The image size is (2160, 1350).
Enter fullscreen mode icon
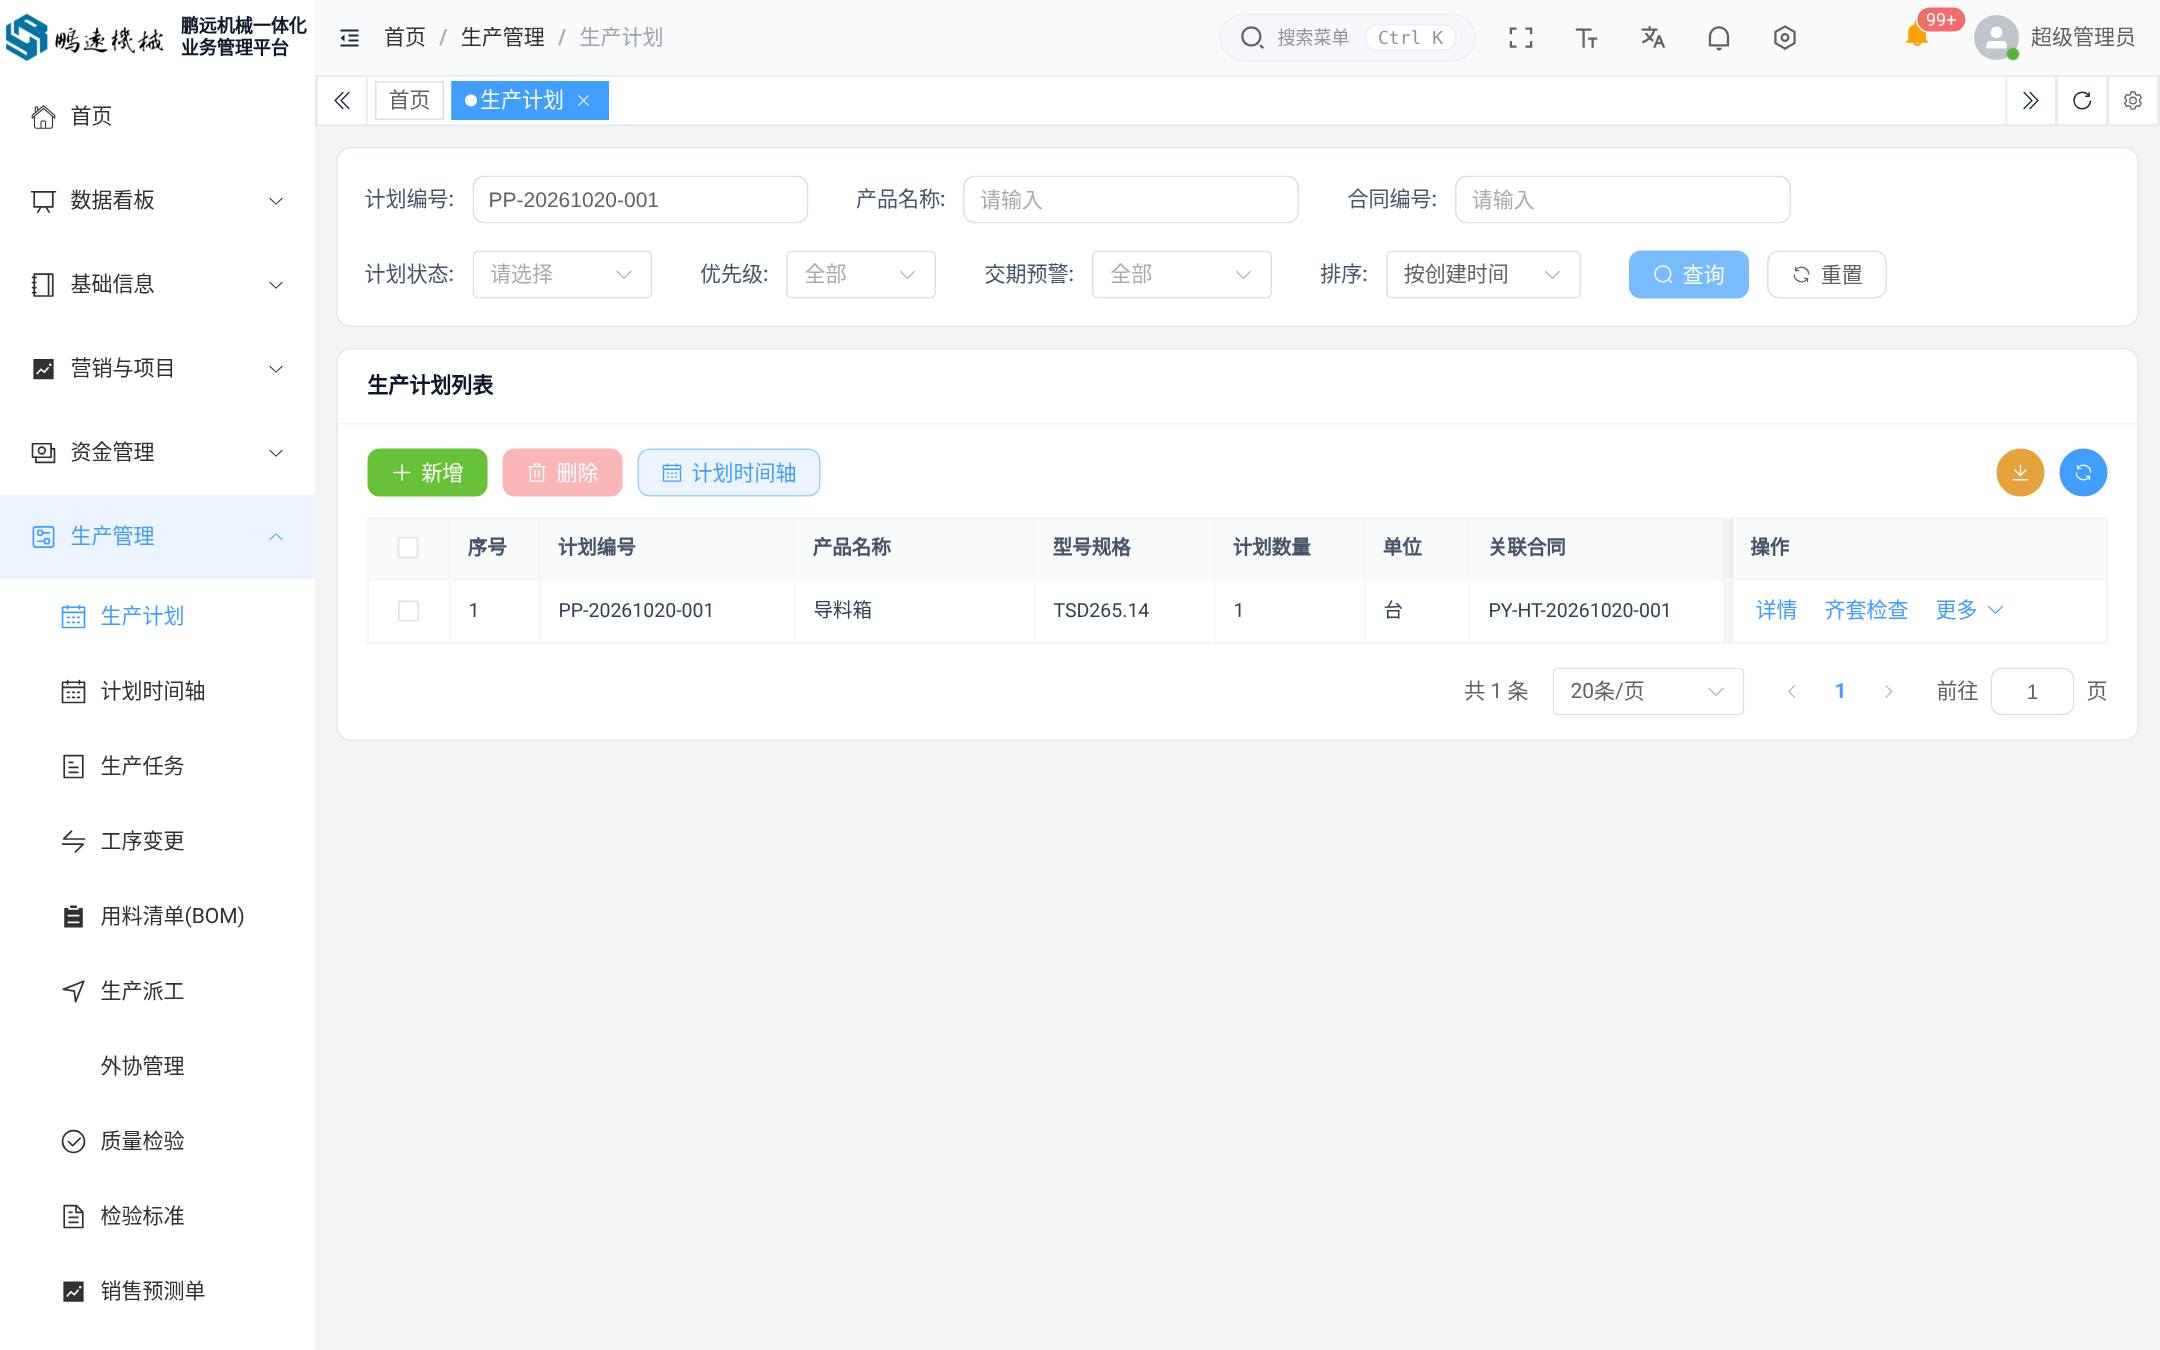click(x=1521, y=38)
